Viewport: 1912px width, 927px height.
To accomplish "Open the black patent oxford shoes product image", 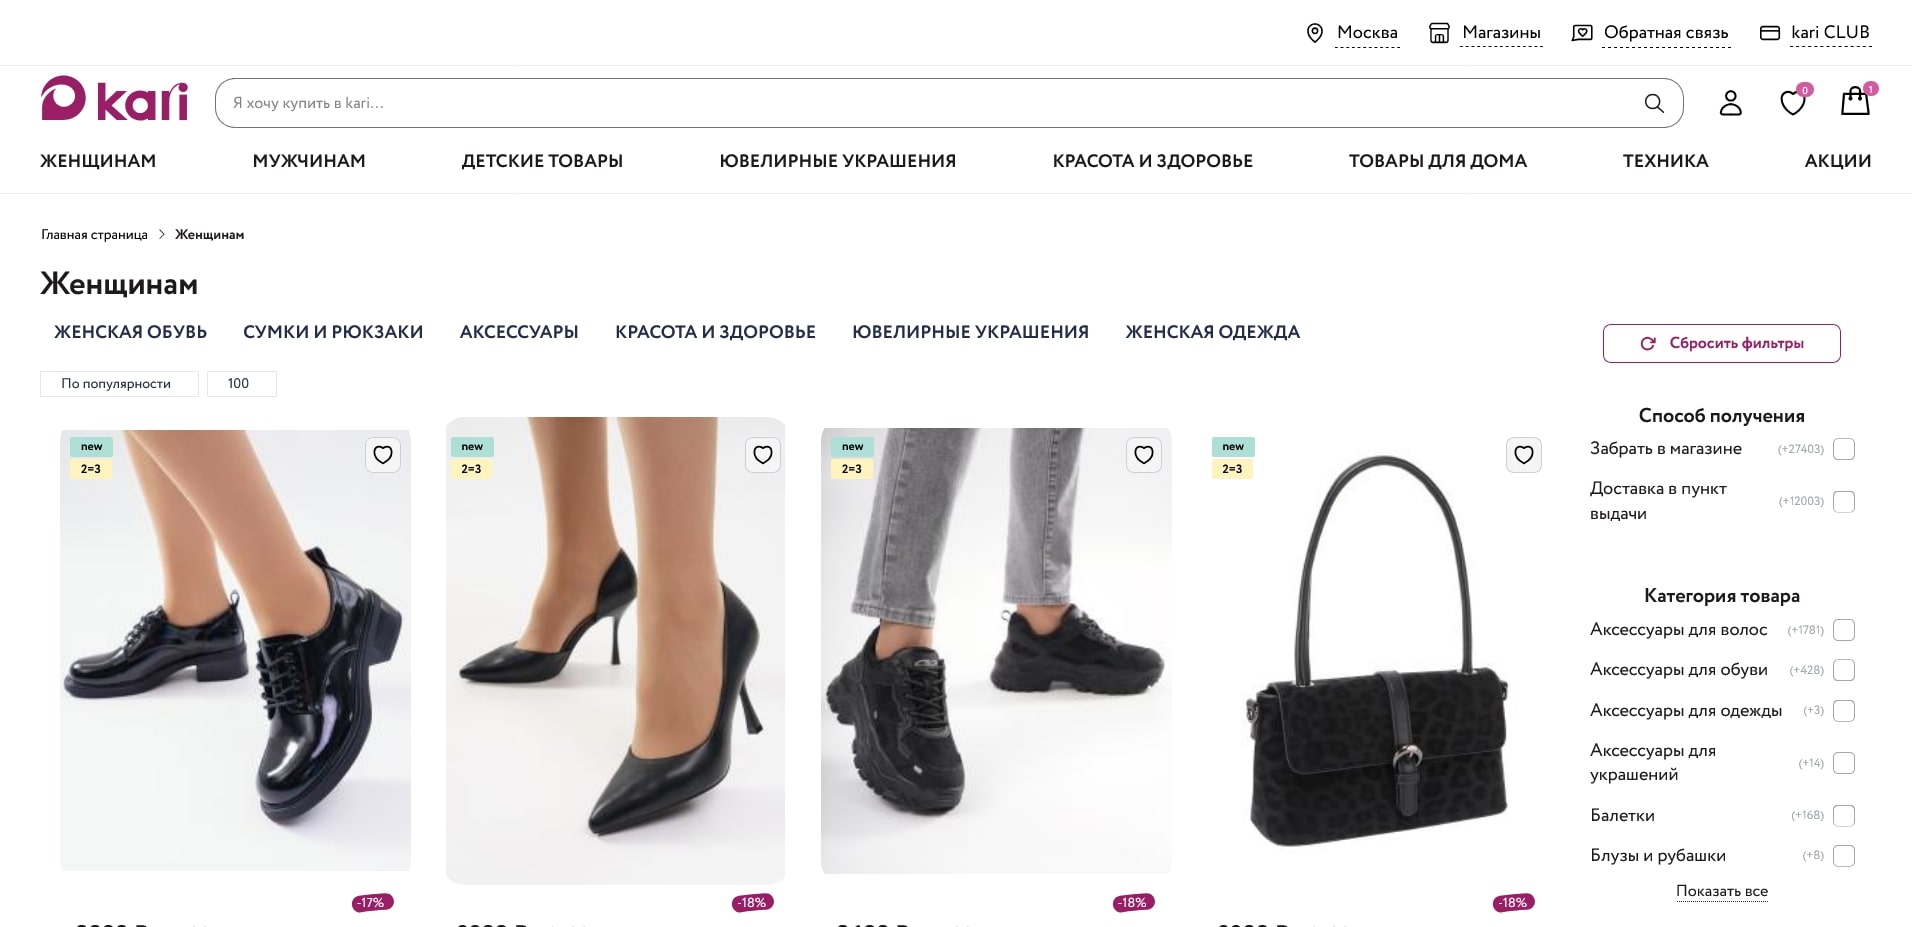I will point(235,650).
